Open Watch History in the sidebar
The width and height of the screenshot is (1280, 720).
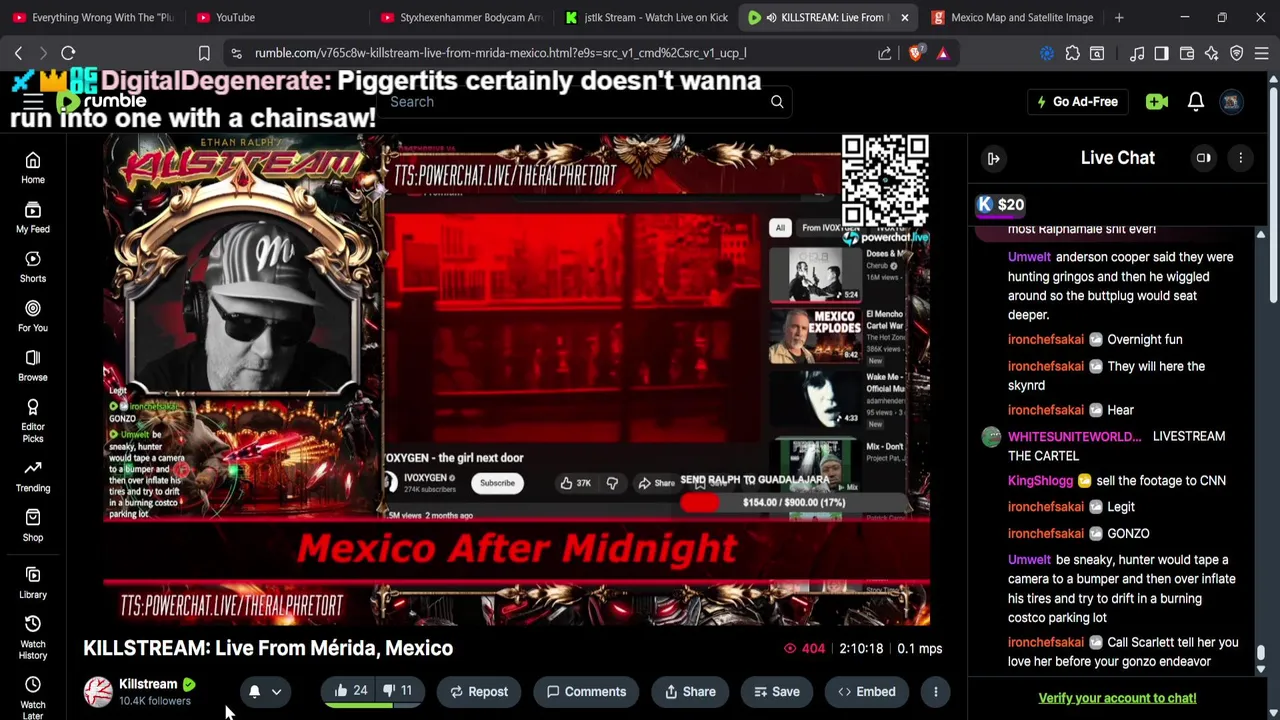tap(33, 637)
